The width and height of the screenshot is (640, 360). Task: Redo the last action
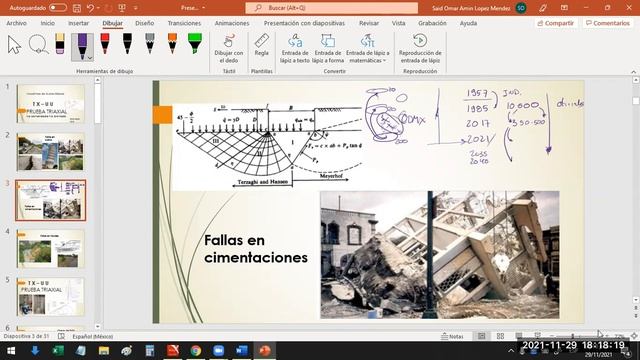[109, 8]
